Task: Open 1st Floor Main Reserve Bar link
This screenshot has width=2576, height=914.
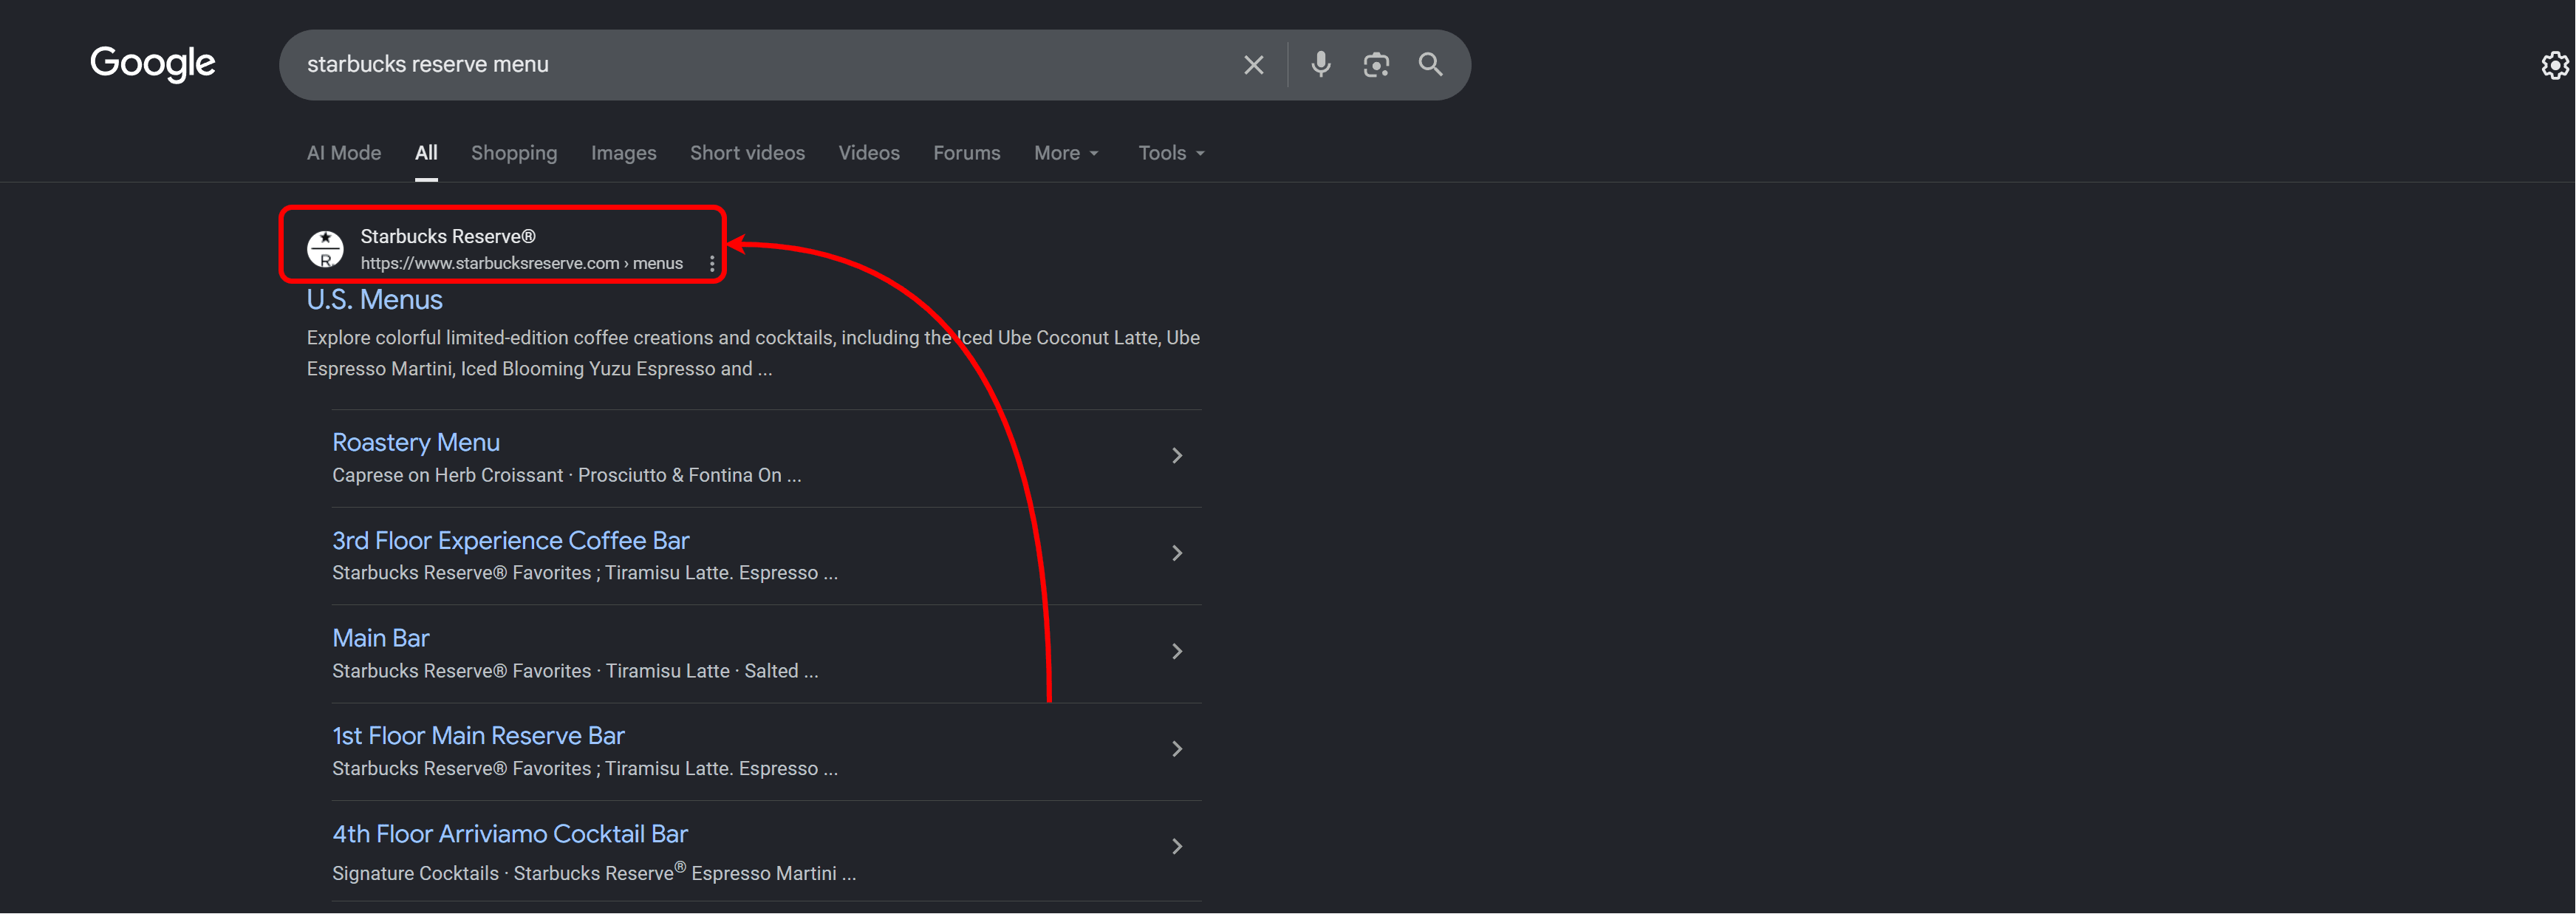Action: point(478,736)
